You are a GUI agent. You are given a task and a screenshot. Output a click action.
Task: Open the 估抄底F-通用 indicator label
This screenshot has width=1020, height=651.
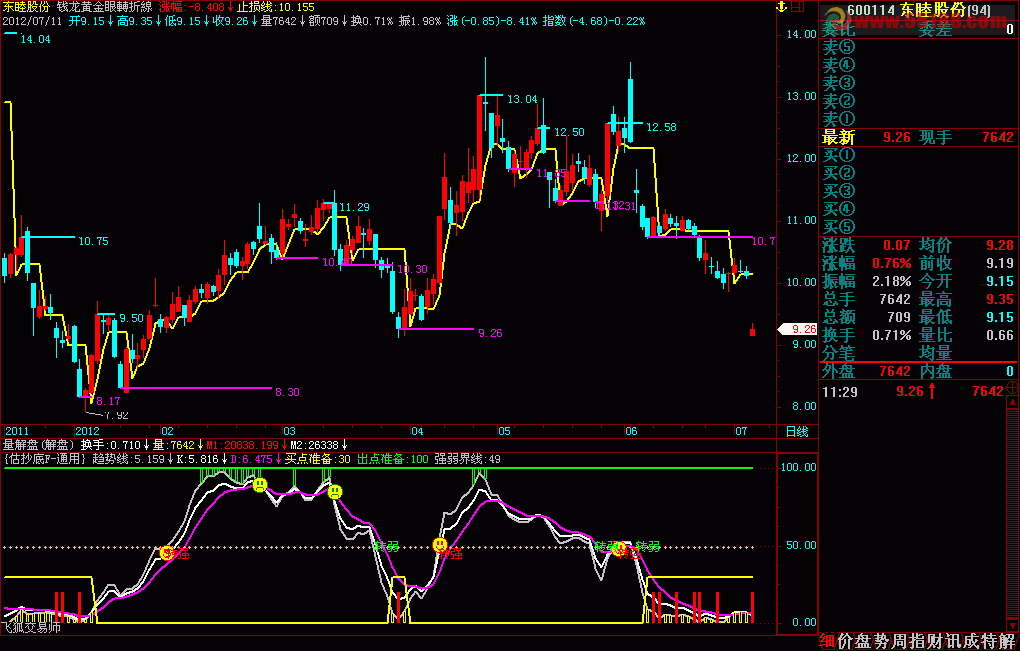(x=46, y=459)
